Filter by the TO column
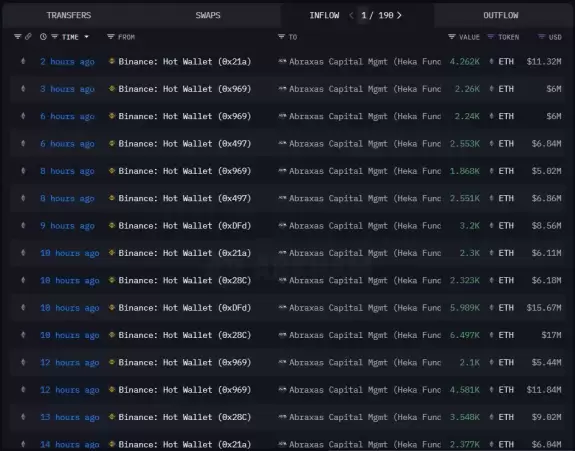Viewport: 575px width, 451px height. click(x=281, y=37)
